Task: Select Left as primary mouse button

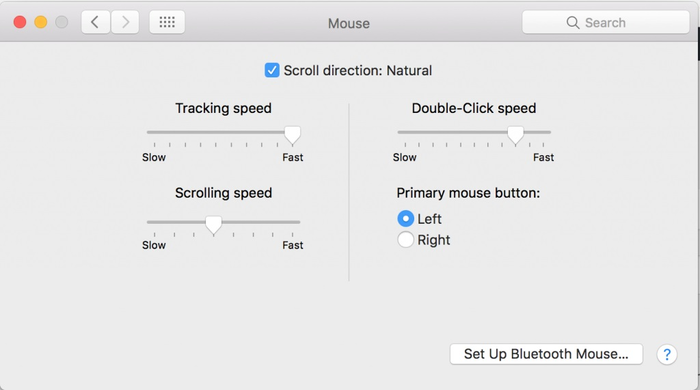Action: 405,219
